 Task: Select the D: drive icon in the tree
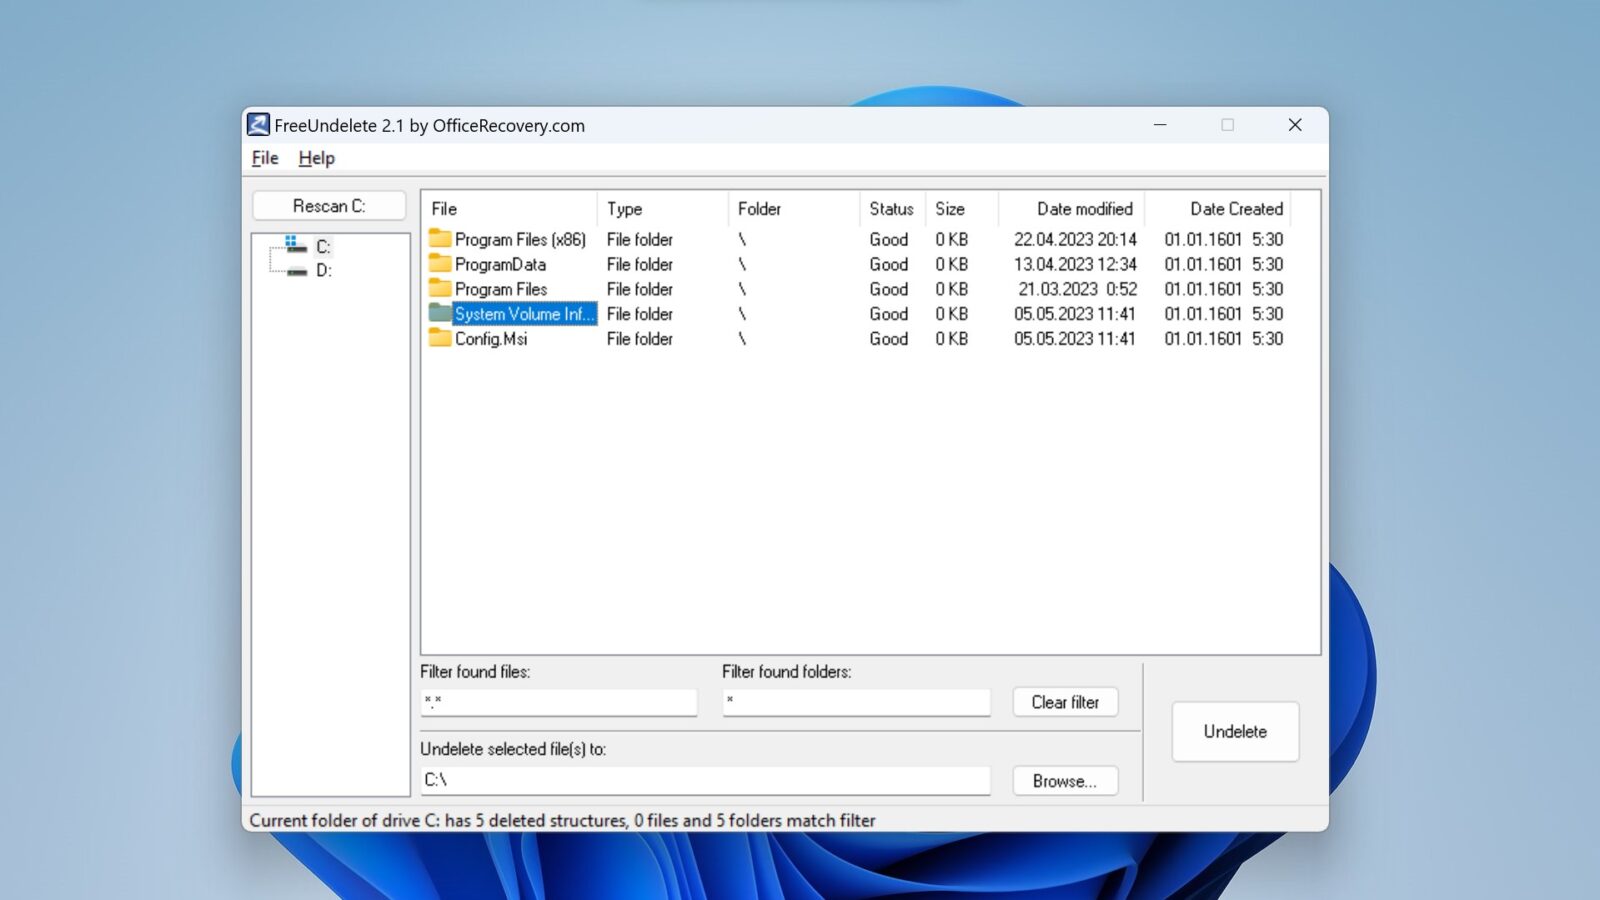(x=296, y=269)
